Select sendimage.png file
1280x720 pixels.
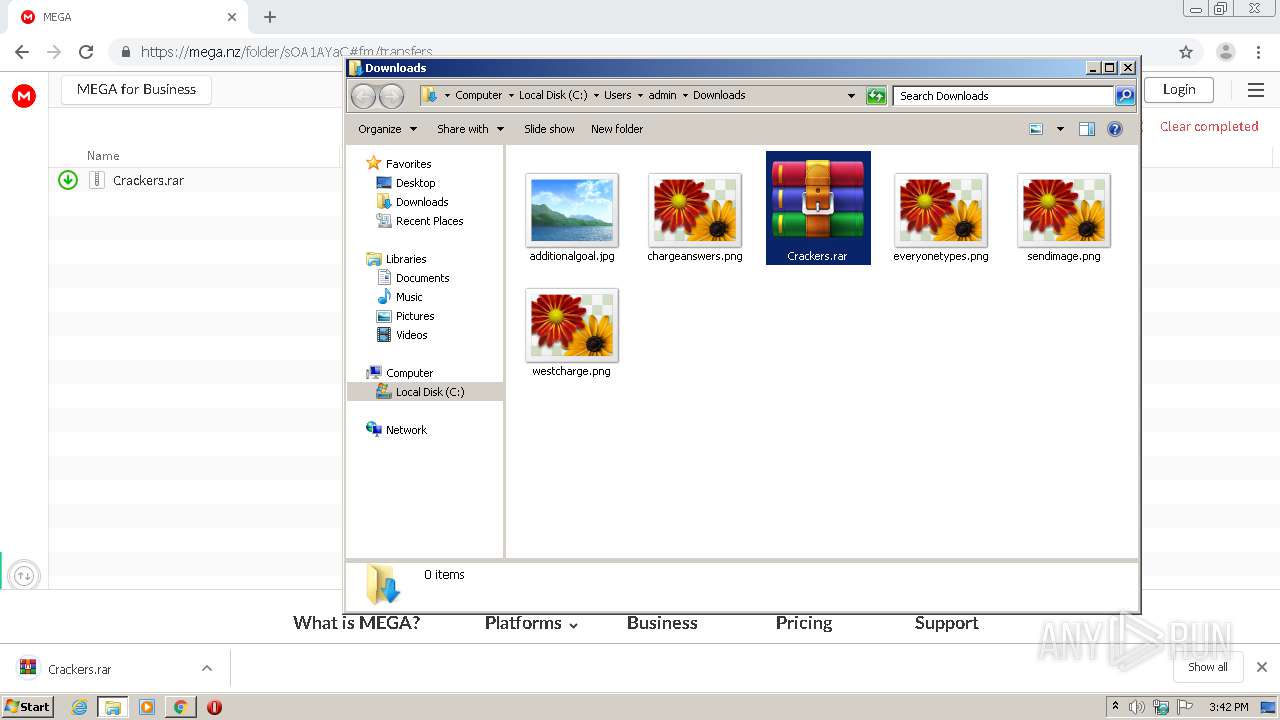click(x=1064, y=218)
